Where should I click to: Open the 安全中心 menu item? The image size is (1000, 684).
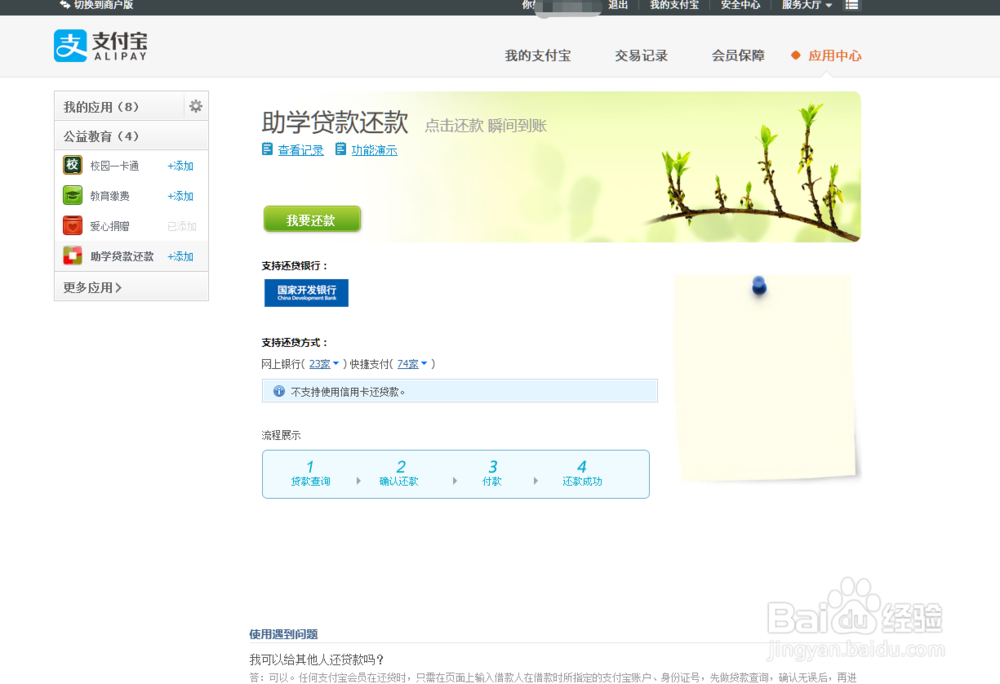tap(740, 5)
